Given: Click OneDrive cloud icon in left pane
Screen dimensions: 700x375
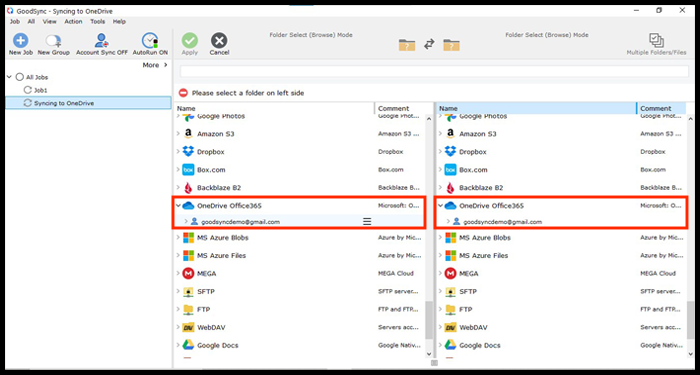Looking at the screenshot, I should (188, 206).
